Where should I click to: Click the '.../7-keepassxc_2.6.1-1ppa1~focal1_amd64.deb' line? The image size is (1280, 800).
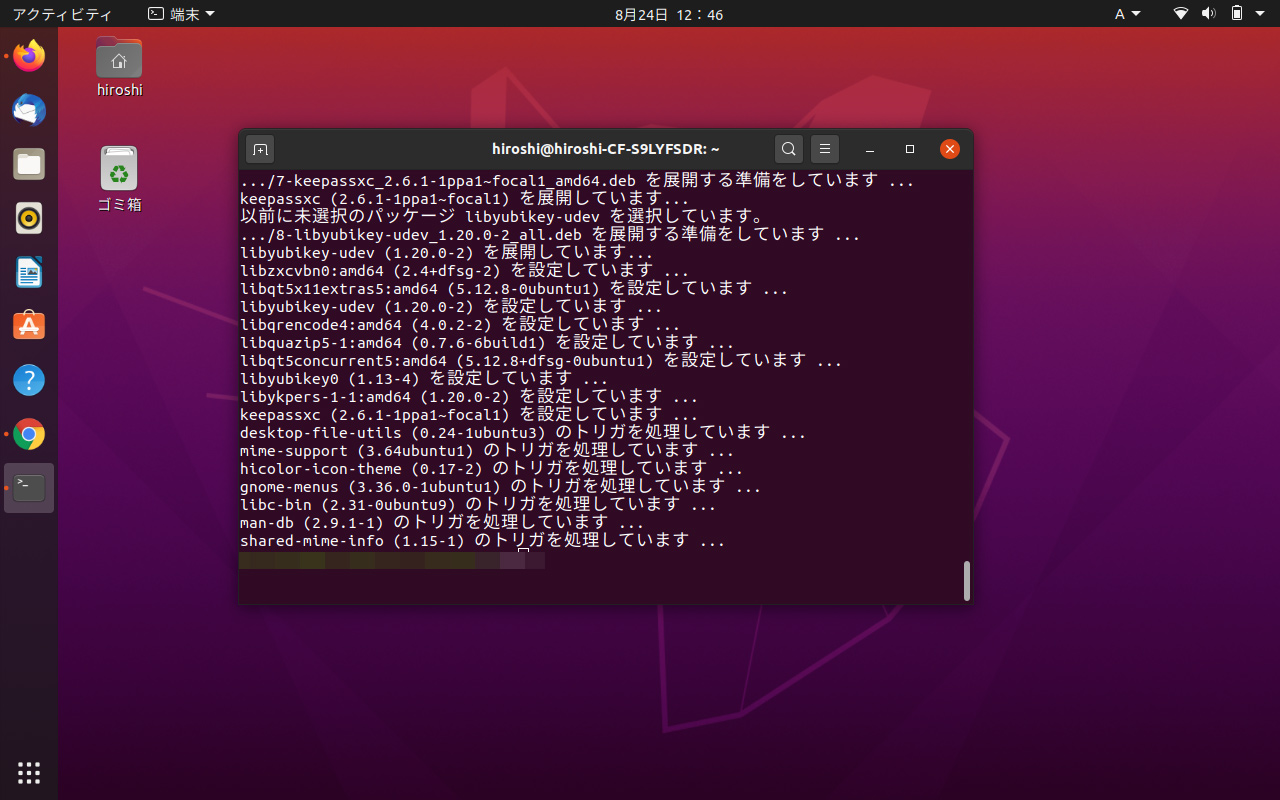[x=577, y=180]
